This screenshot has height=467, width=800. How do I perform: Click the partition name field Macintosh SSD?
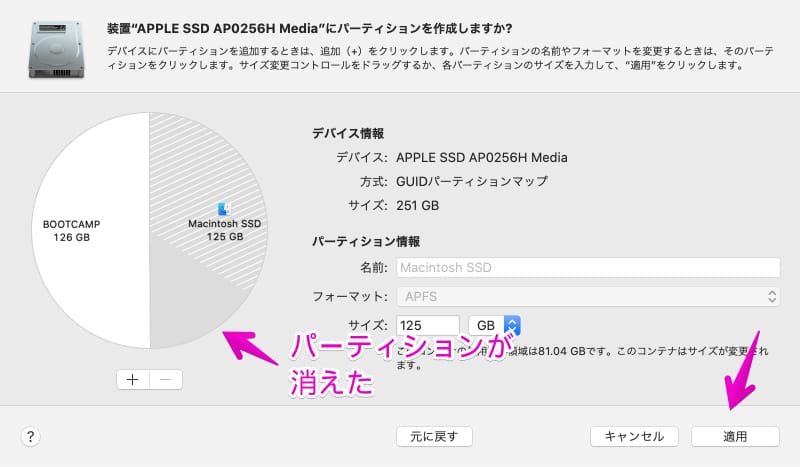pyautogui.click(x=588, y=267)
